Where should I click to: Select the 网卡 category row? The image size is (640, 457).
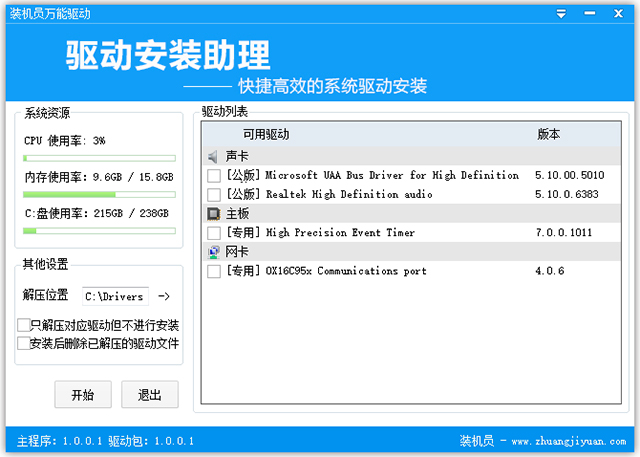pyautogui.click(x=411, y=252)
